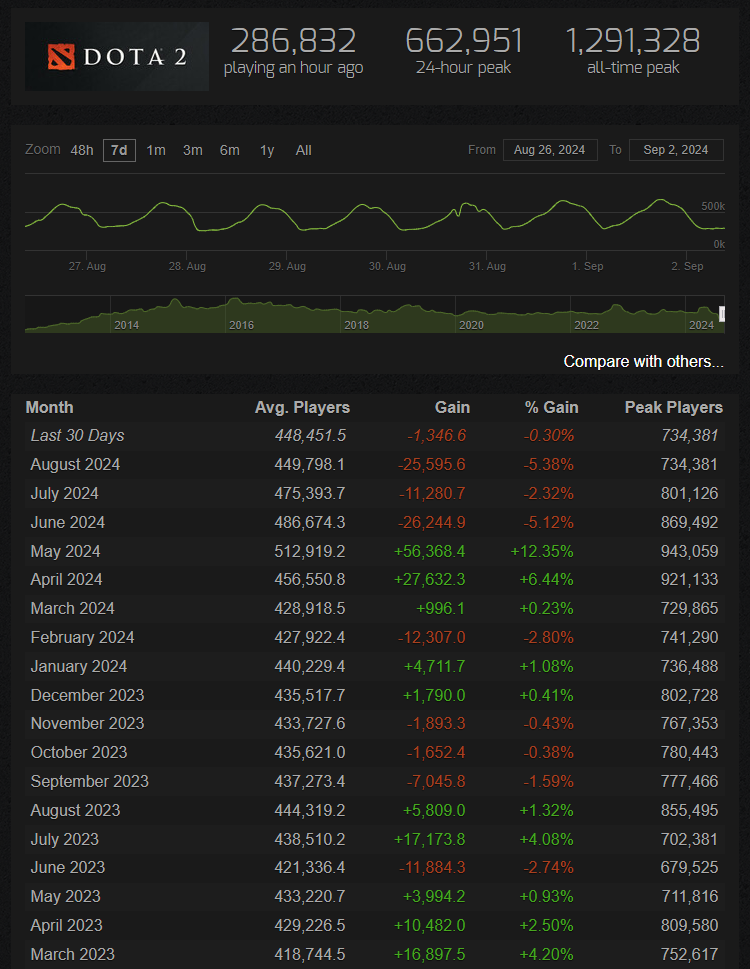Click the 801,126 peak players value
750x969 pixels.
pyautogui.click(x=689, y=493)
